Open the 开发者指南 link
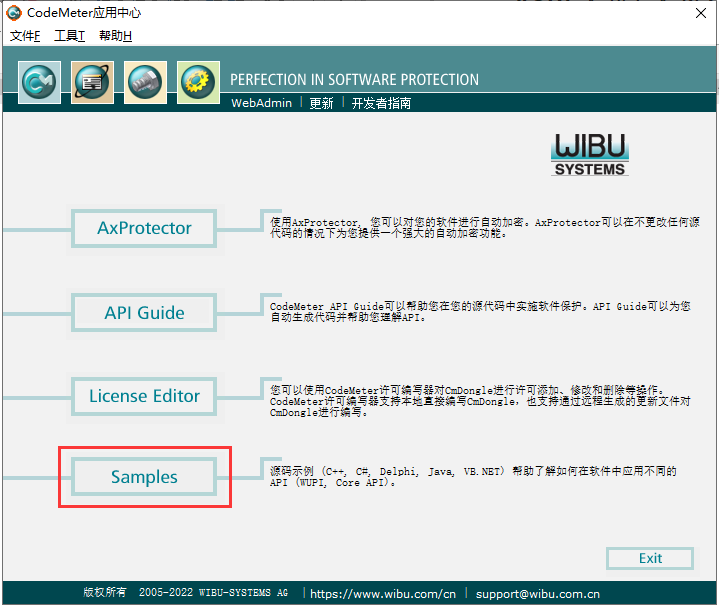The image size is (719, 607). click(x=381, y=103)
